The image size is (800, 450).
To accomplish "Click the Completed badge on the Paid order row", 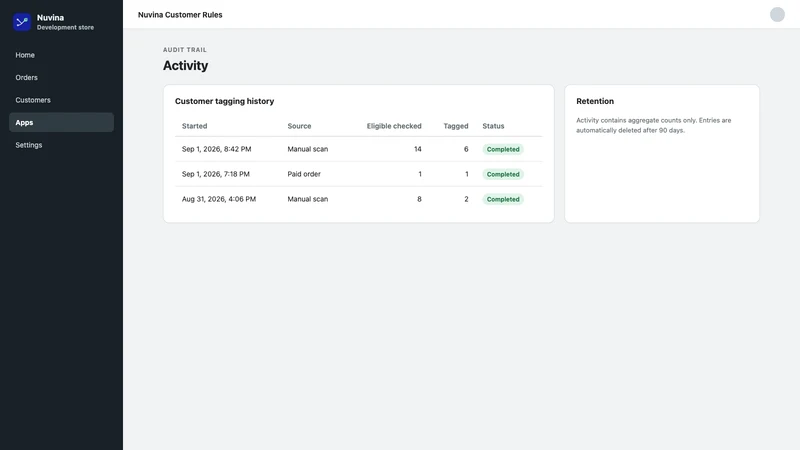I will coord(503,174).
